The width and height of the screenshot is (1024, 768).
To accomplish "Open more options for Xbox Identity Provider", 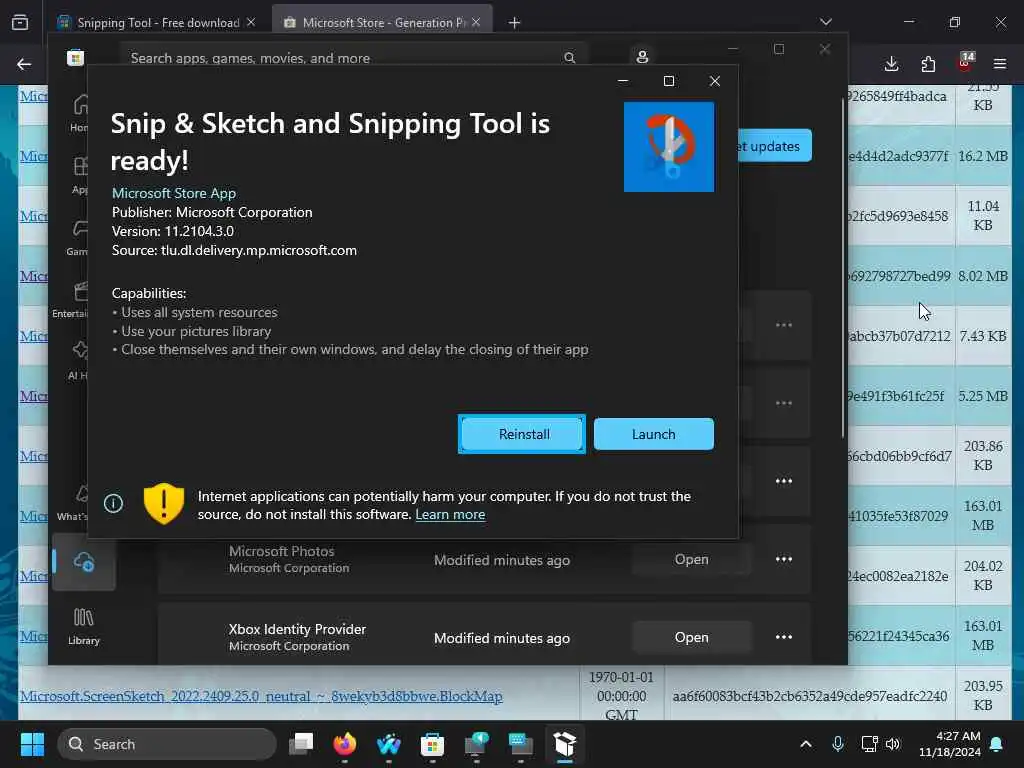I will point(784,637).
